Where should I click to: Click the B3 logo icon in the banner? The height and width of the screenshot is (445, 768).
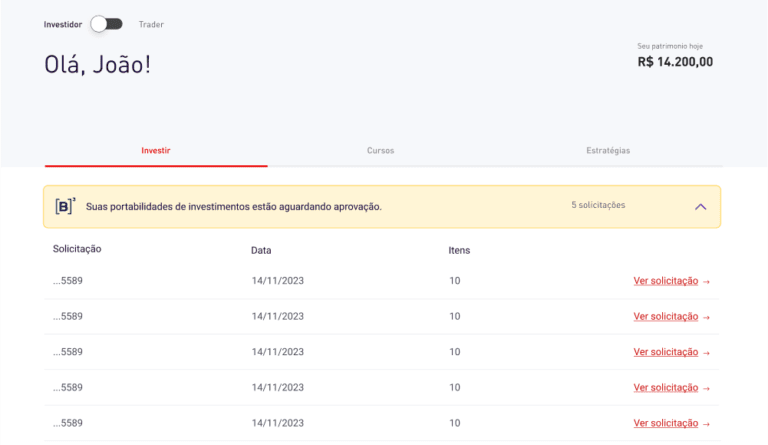(x=65, y=206)
